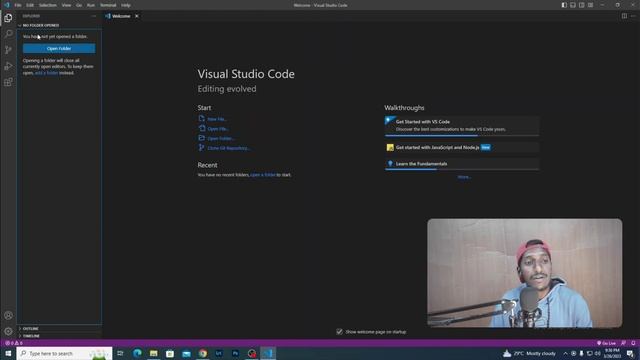Open the Selection menu
Screen dimensions: 640x360
coord(48,5)
